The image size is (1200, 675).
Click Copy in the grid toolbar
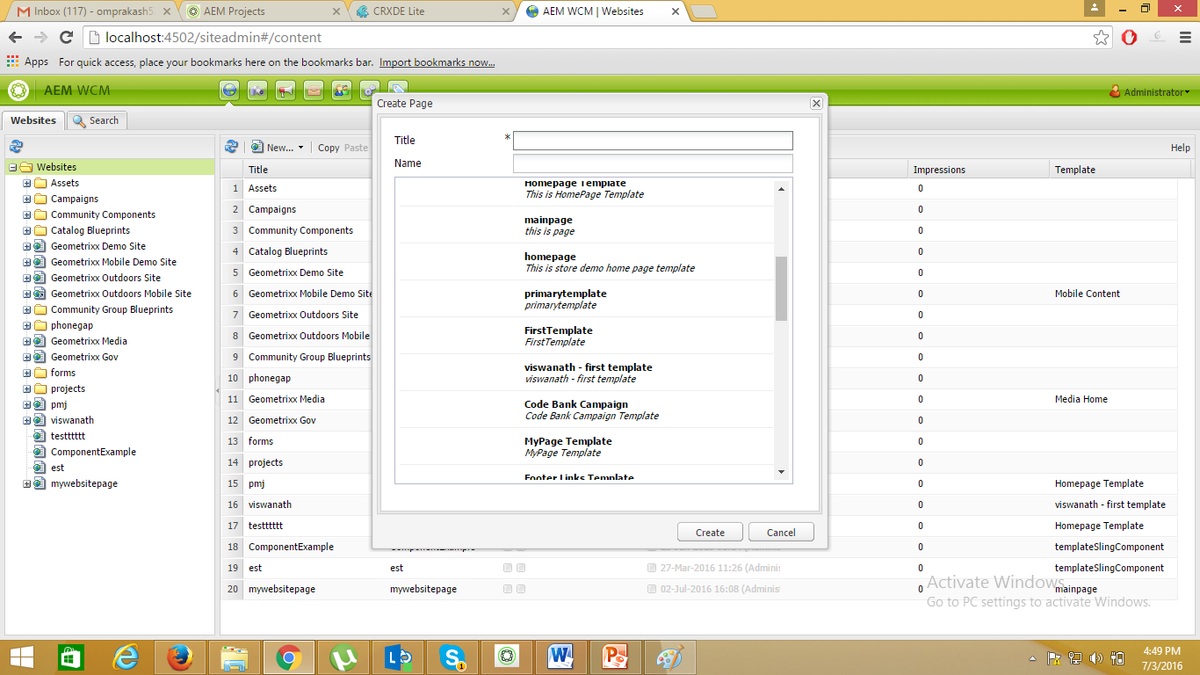328,148
